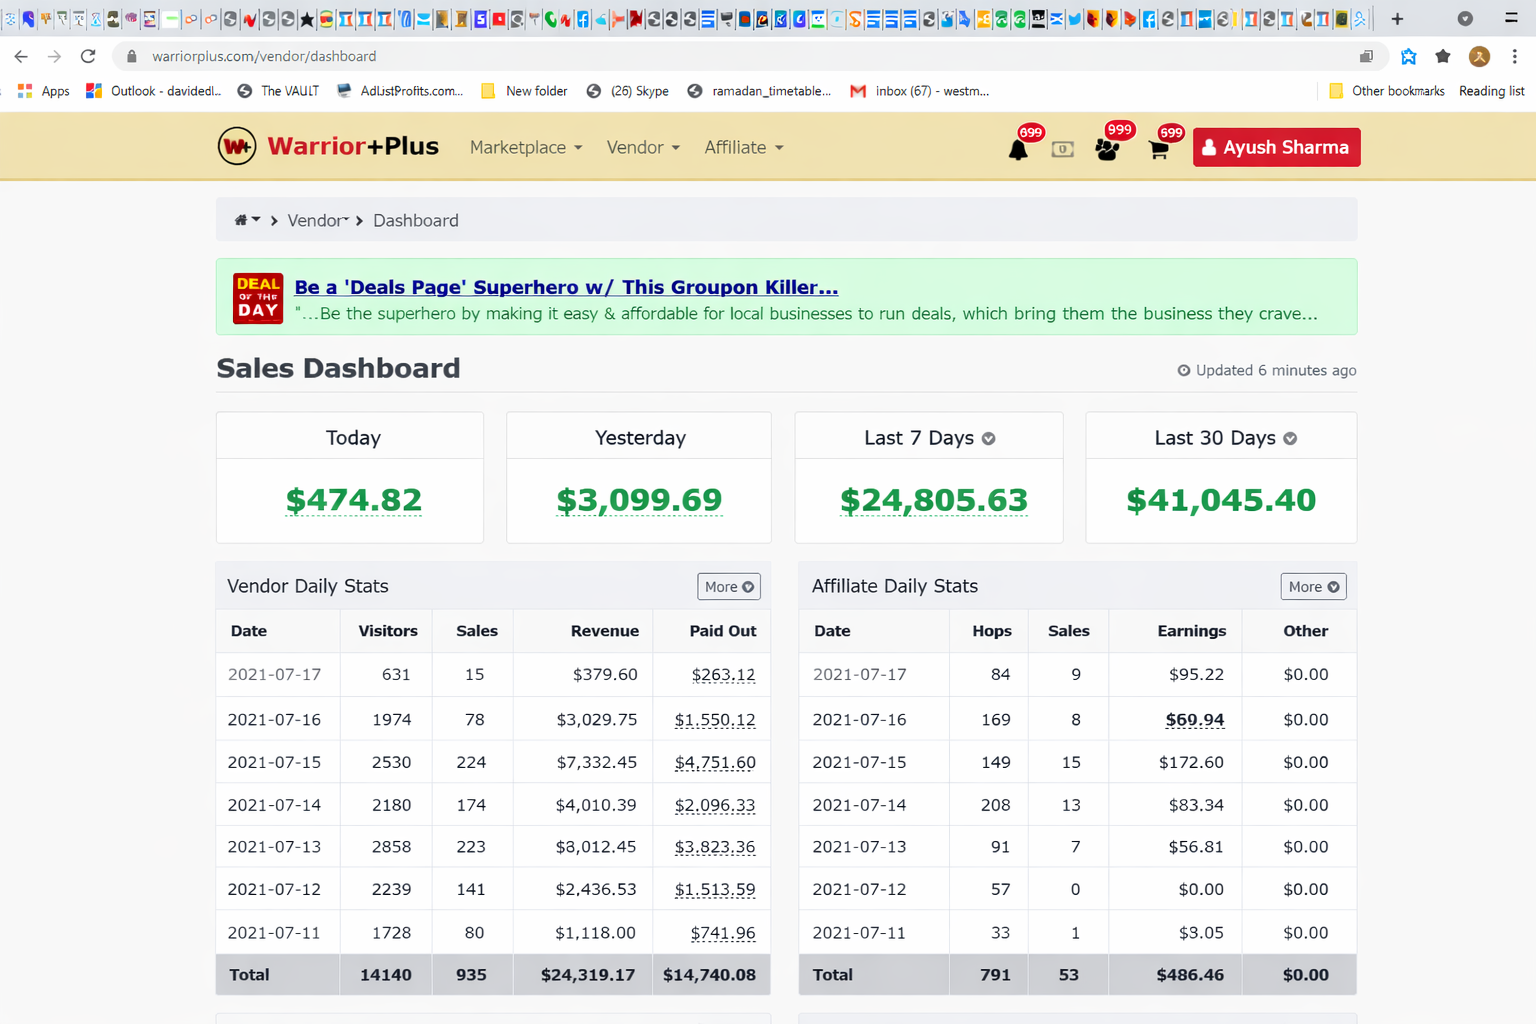Click the Deal of the Day badge
Screen dimensions: 1536x1024
257,297
